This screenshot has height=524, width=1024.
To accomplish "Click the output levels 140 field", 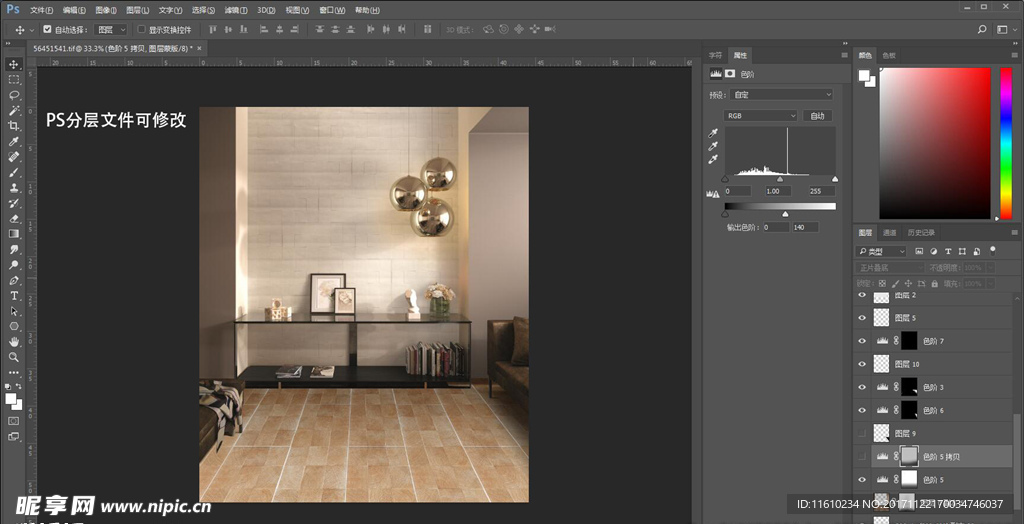I will coord(805,227).
